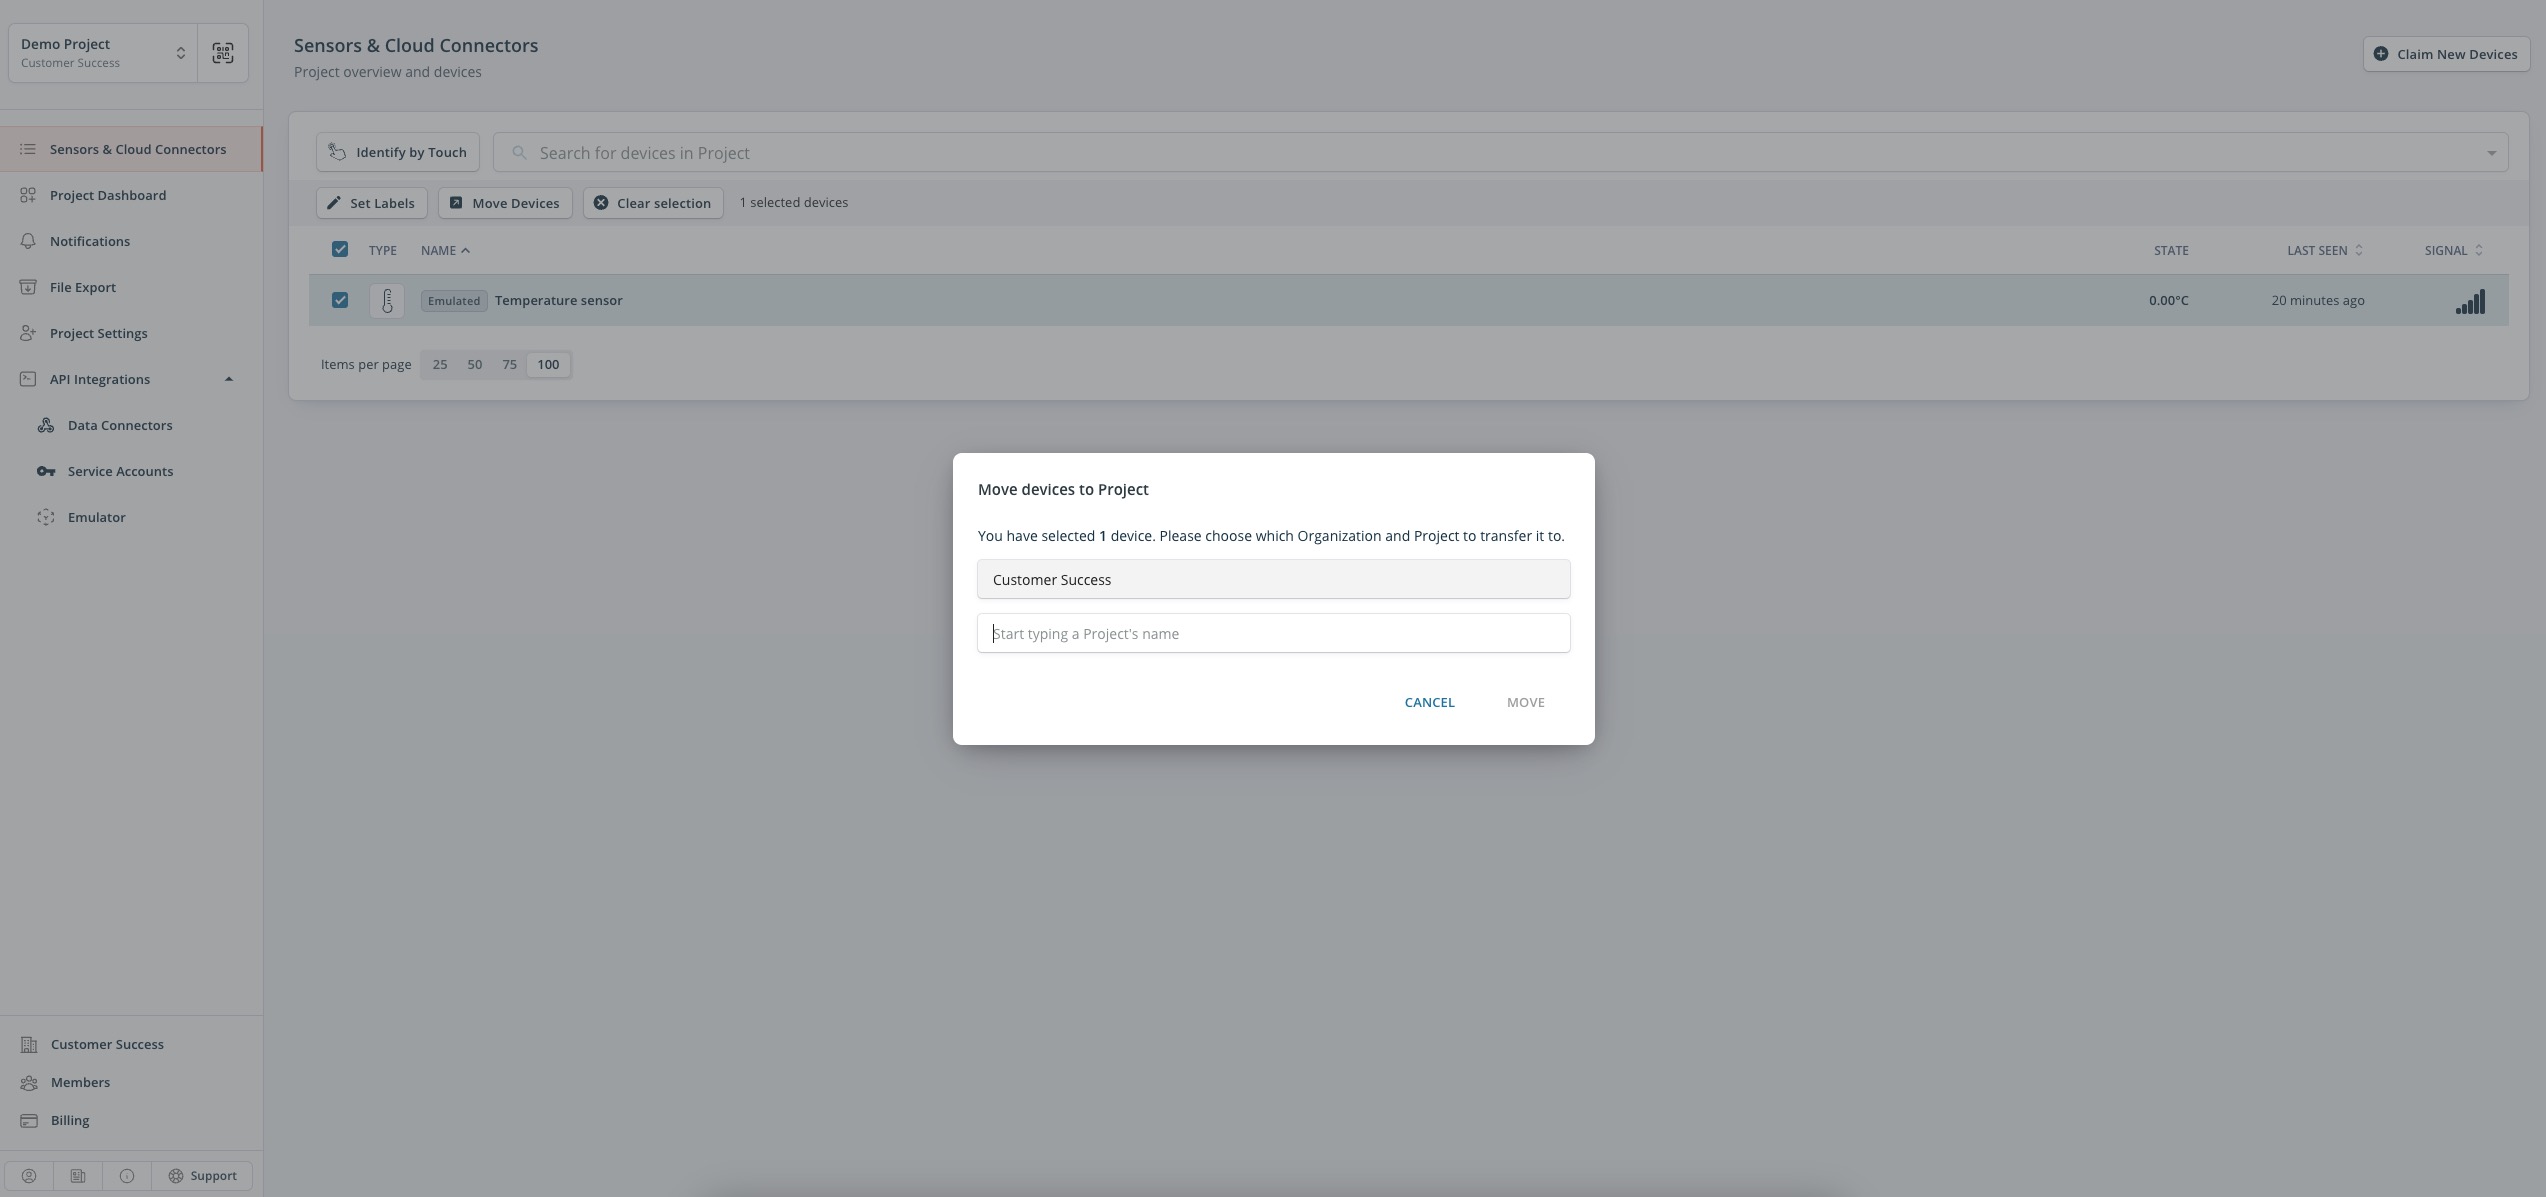2546x1197 pixels.
Task: Click Identify by Touch button
Action: click(398, 153)
